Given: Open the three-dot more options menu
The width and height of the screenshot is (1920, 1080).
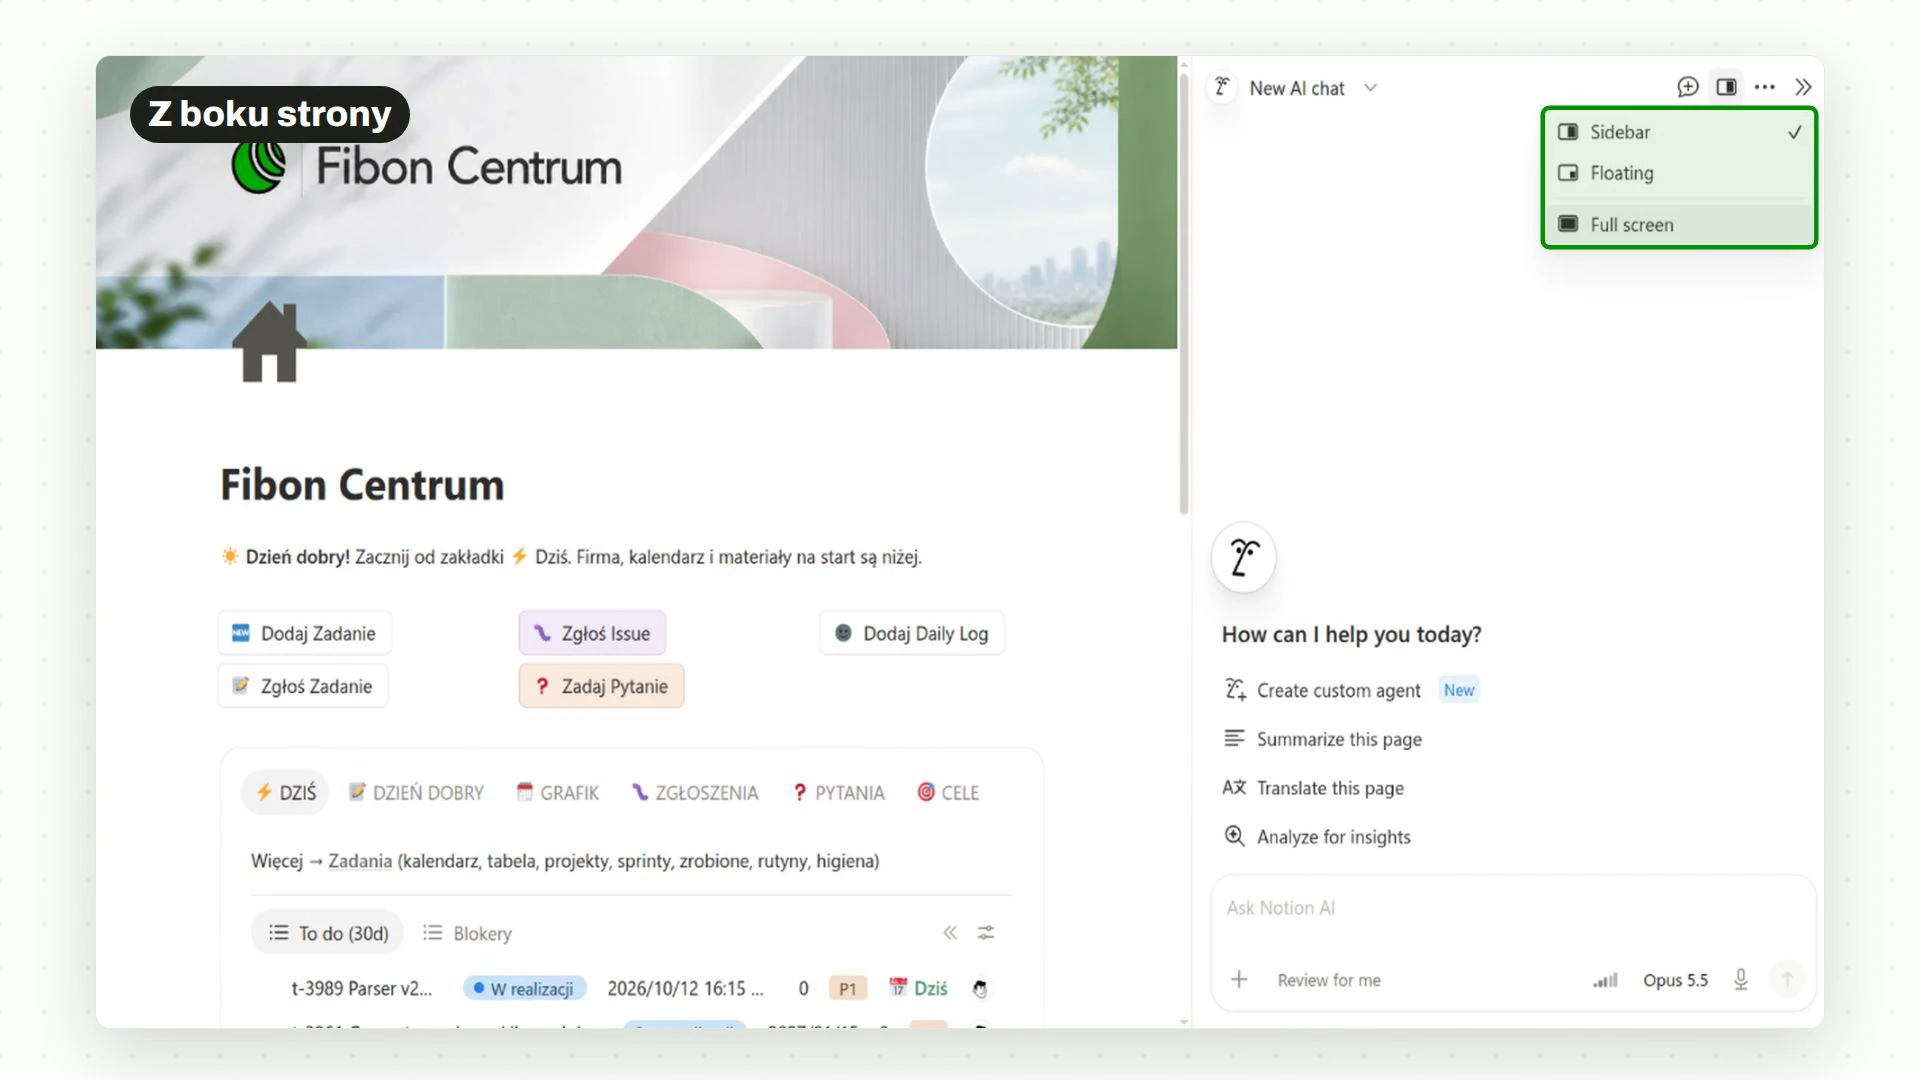Looking at the screenshot, I should click(1765, 87).
